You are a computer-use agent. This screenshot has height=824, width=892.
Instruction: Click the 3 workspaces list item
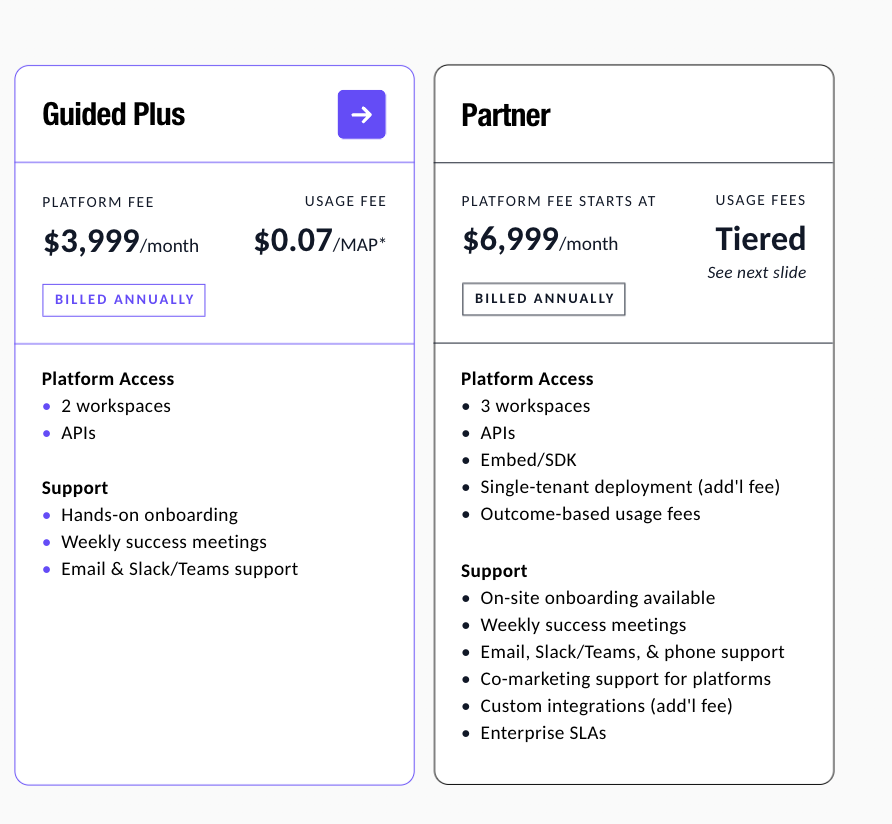point(535,406)
